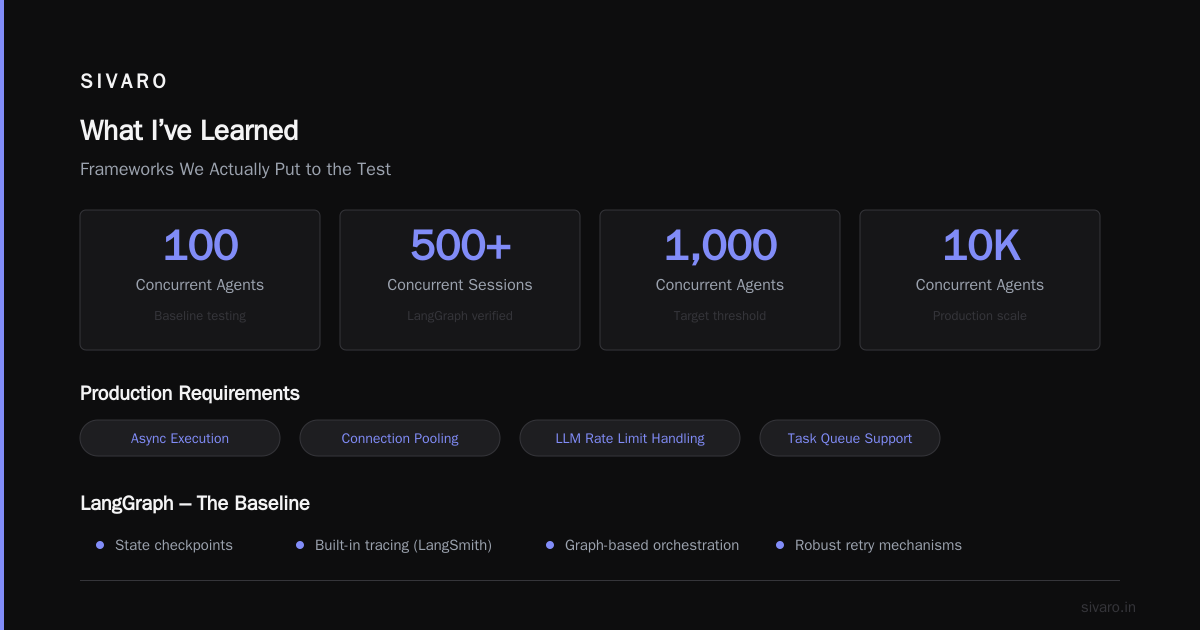The image size is (1200, 630).
Task: Click the Frameworks We Actually Put to the Test subtitle
Action: (235, 169)
